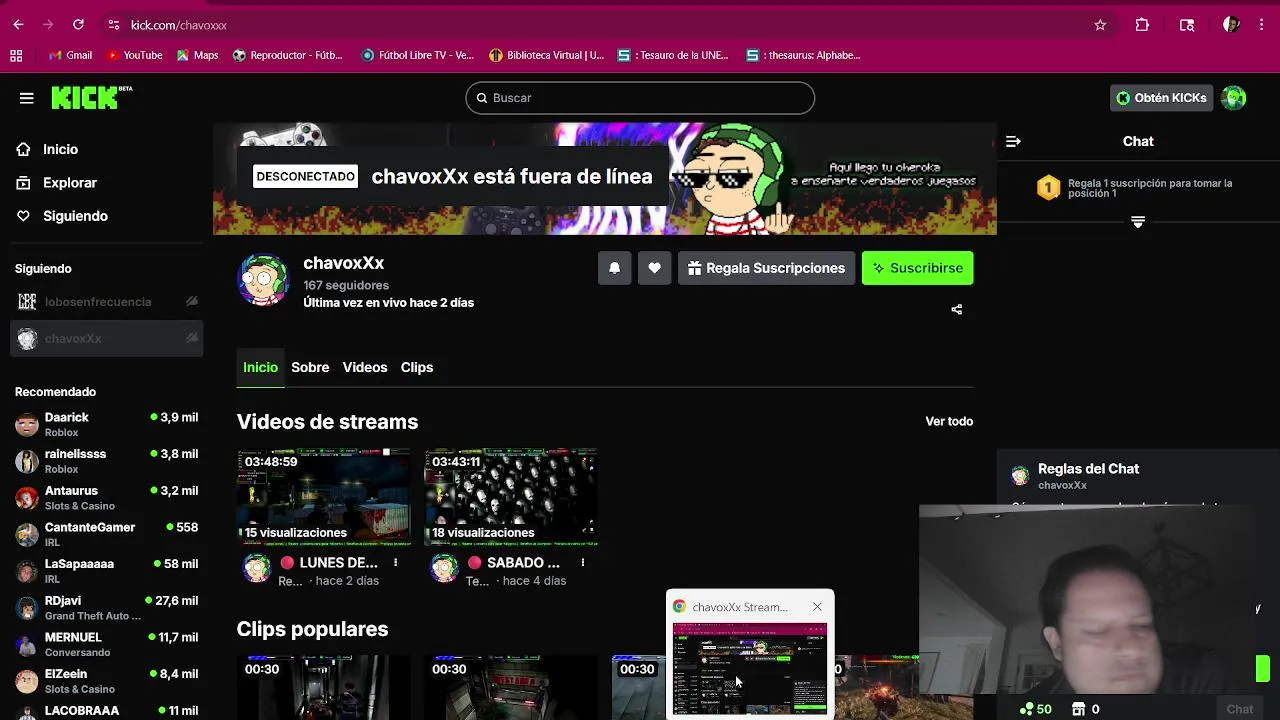Open options menu for LUNES DE video
Image resolution: width=1280 pixels, height=720 pixels.
pos(396,563)
